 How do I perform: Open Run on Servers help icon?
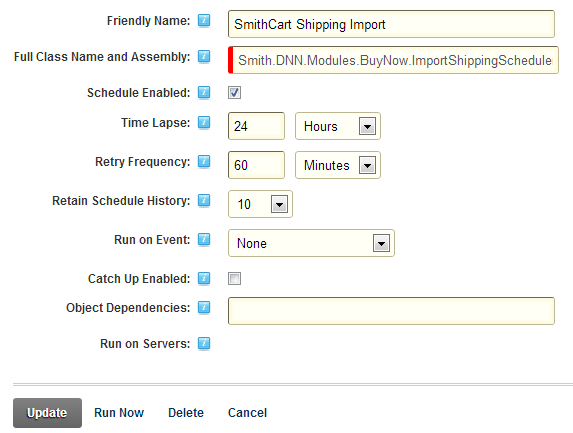204,343
